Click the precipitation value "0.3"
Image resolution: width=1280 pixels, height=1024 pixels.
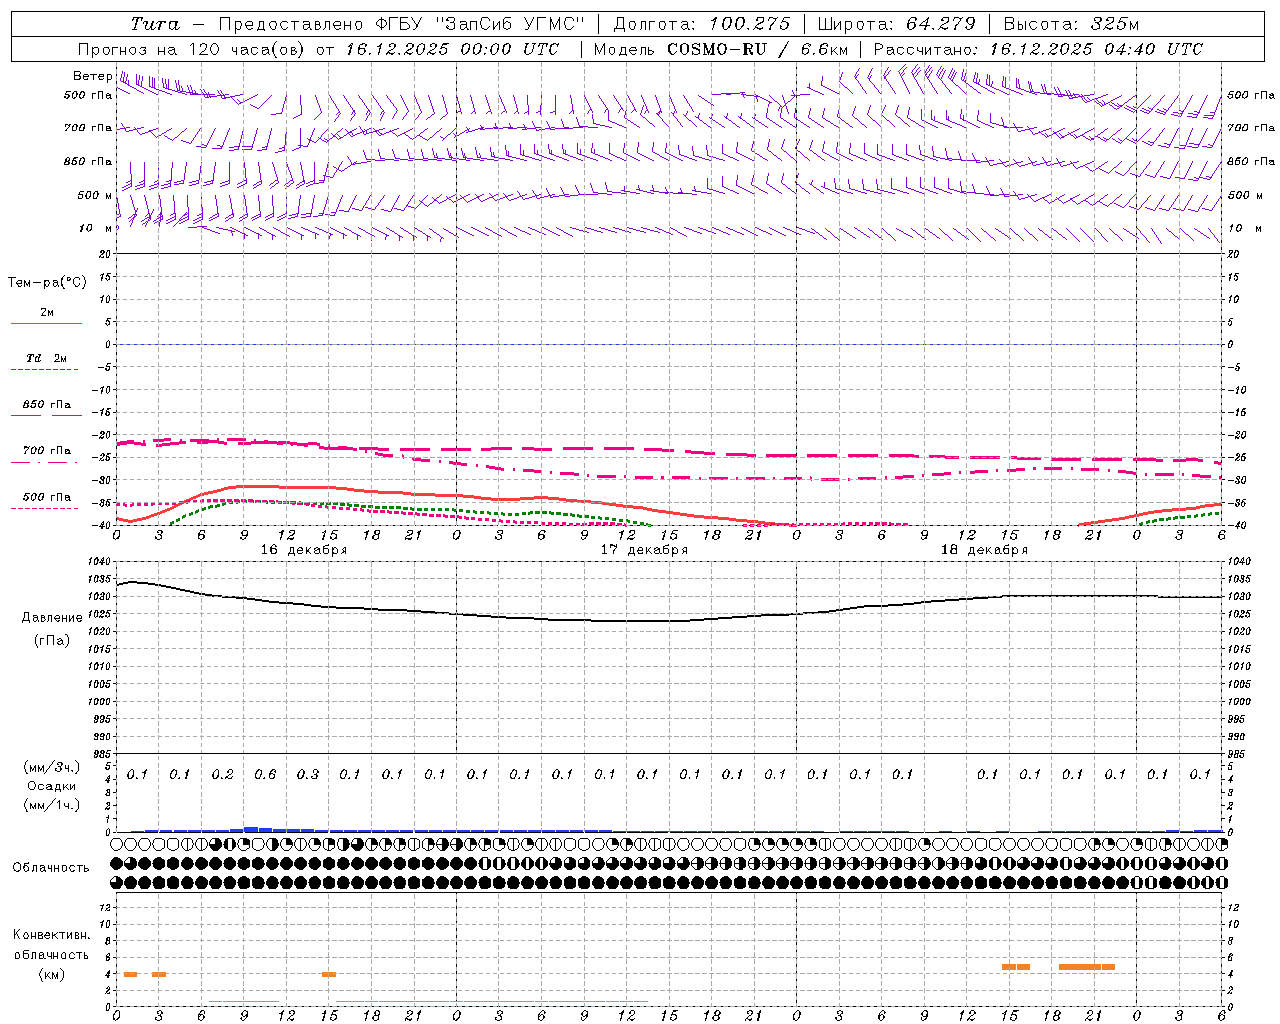pyautogui.click(x=307, y=774)
